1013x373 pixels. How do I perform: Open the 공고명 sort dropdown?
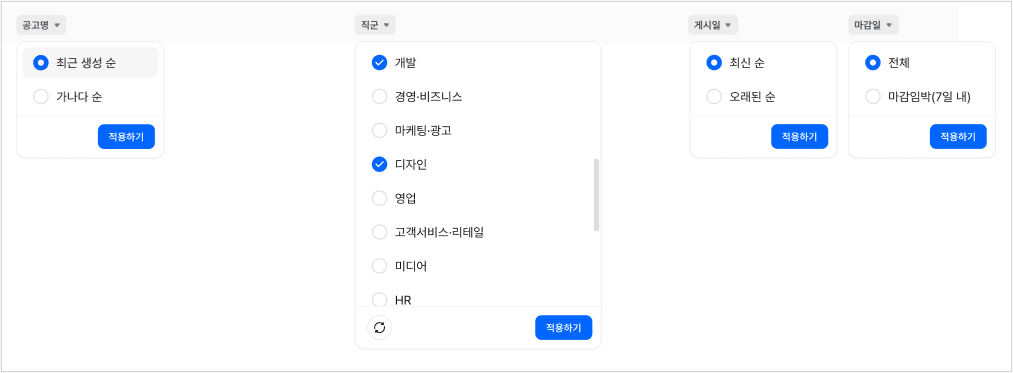click(41, 25)
